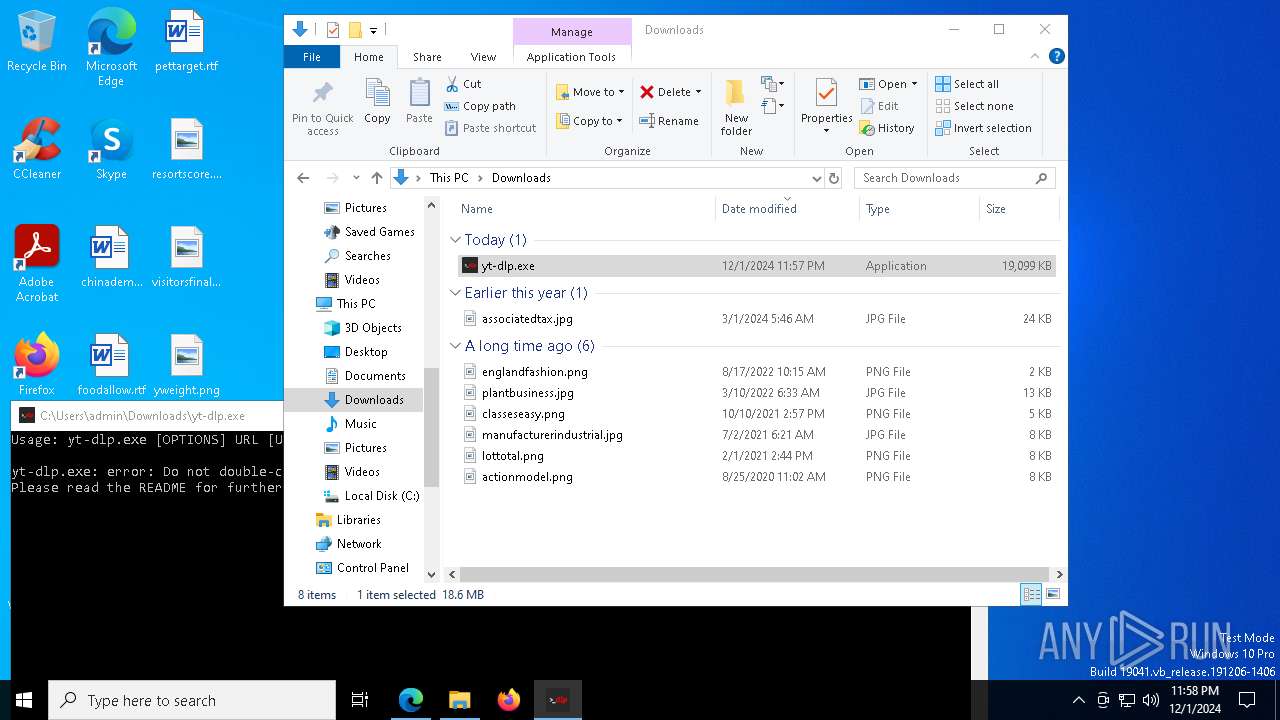1280x720 pixels.
Task: Click This PC in the address bar
Action: 449,178
